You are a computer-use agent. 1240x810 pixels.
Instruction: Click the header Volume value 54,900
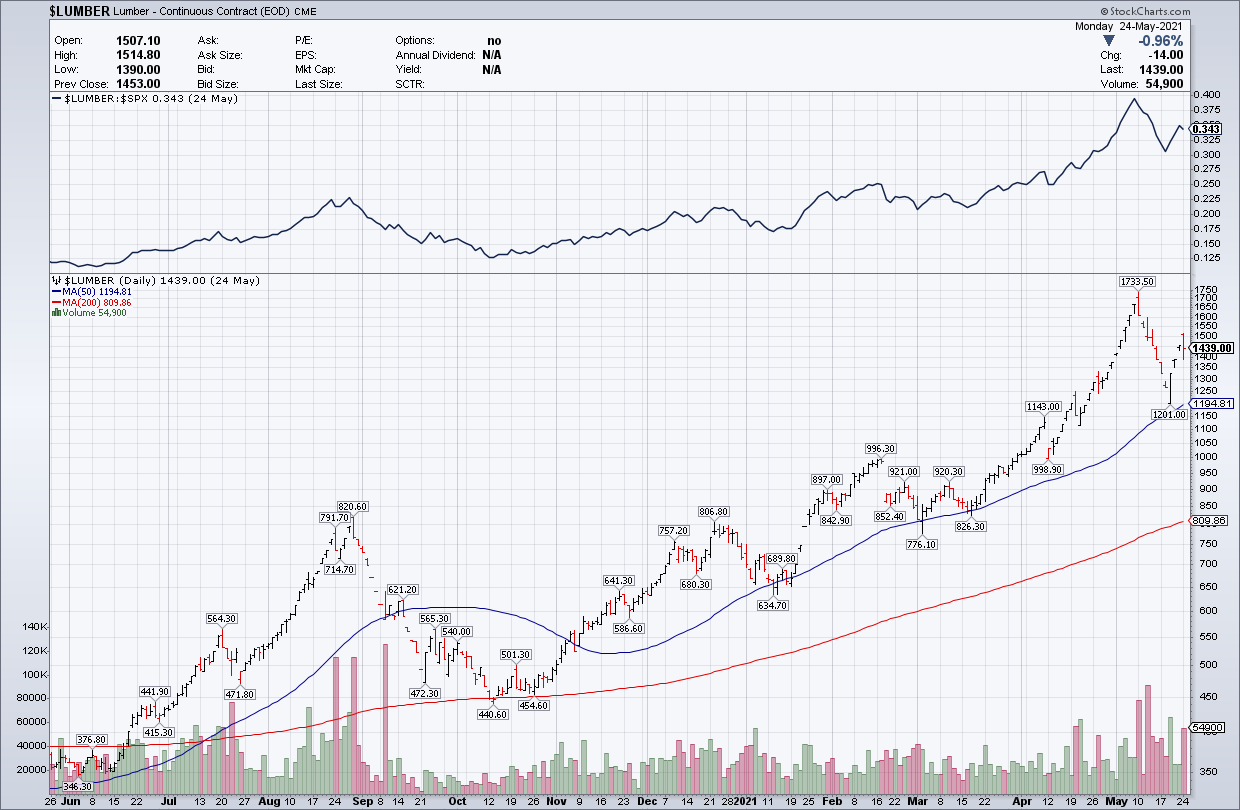(x=1165, y=85)
